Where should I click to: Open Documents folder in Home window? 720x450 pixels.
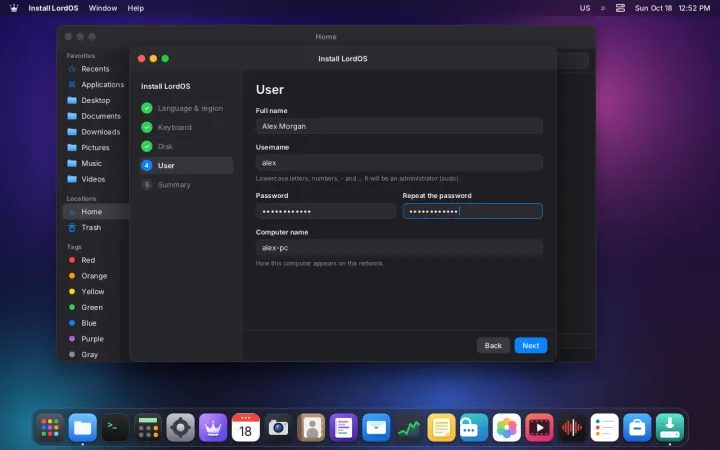[x=96, y=116]
